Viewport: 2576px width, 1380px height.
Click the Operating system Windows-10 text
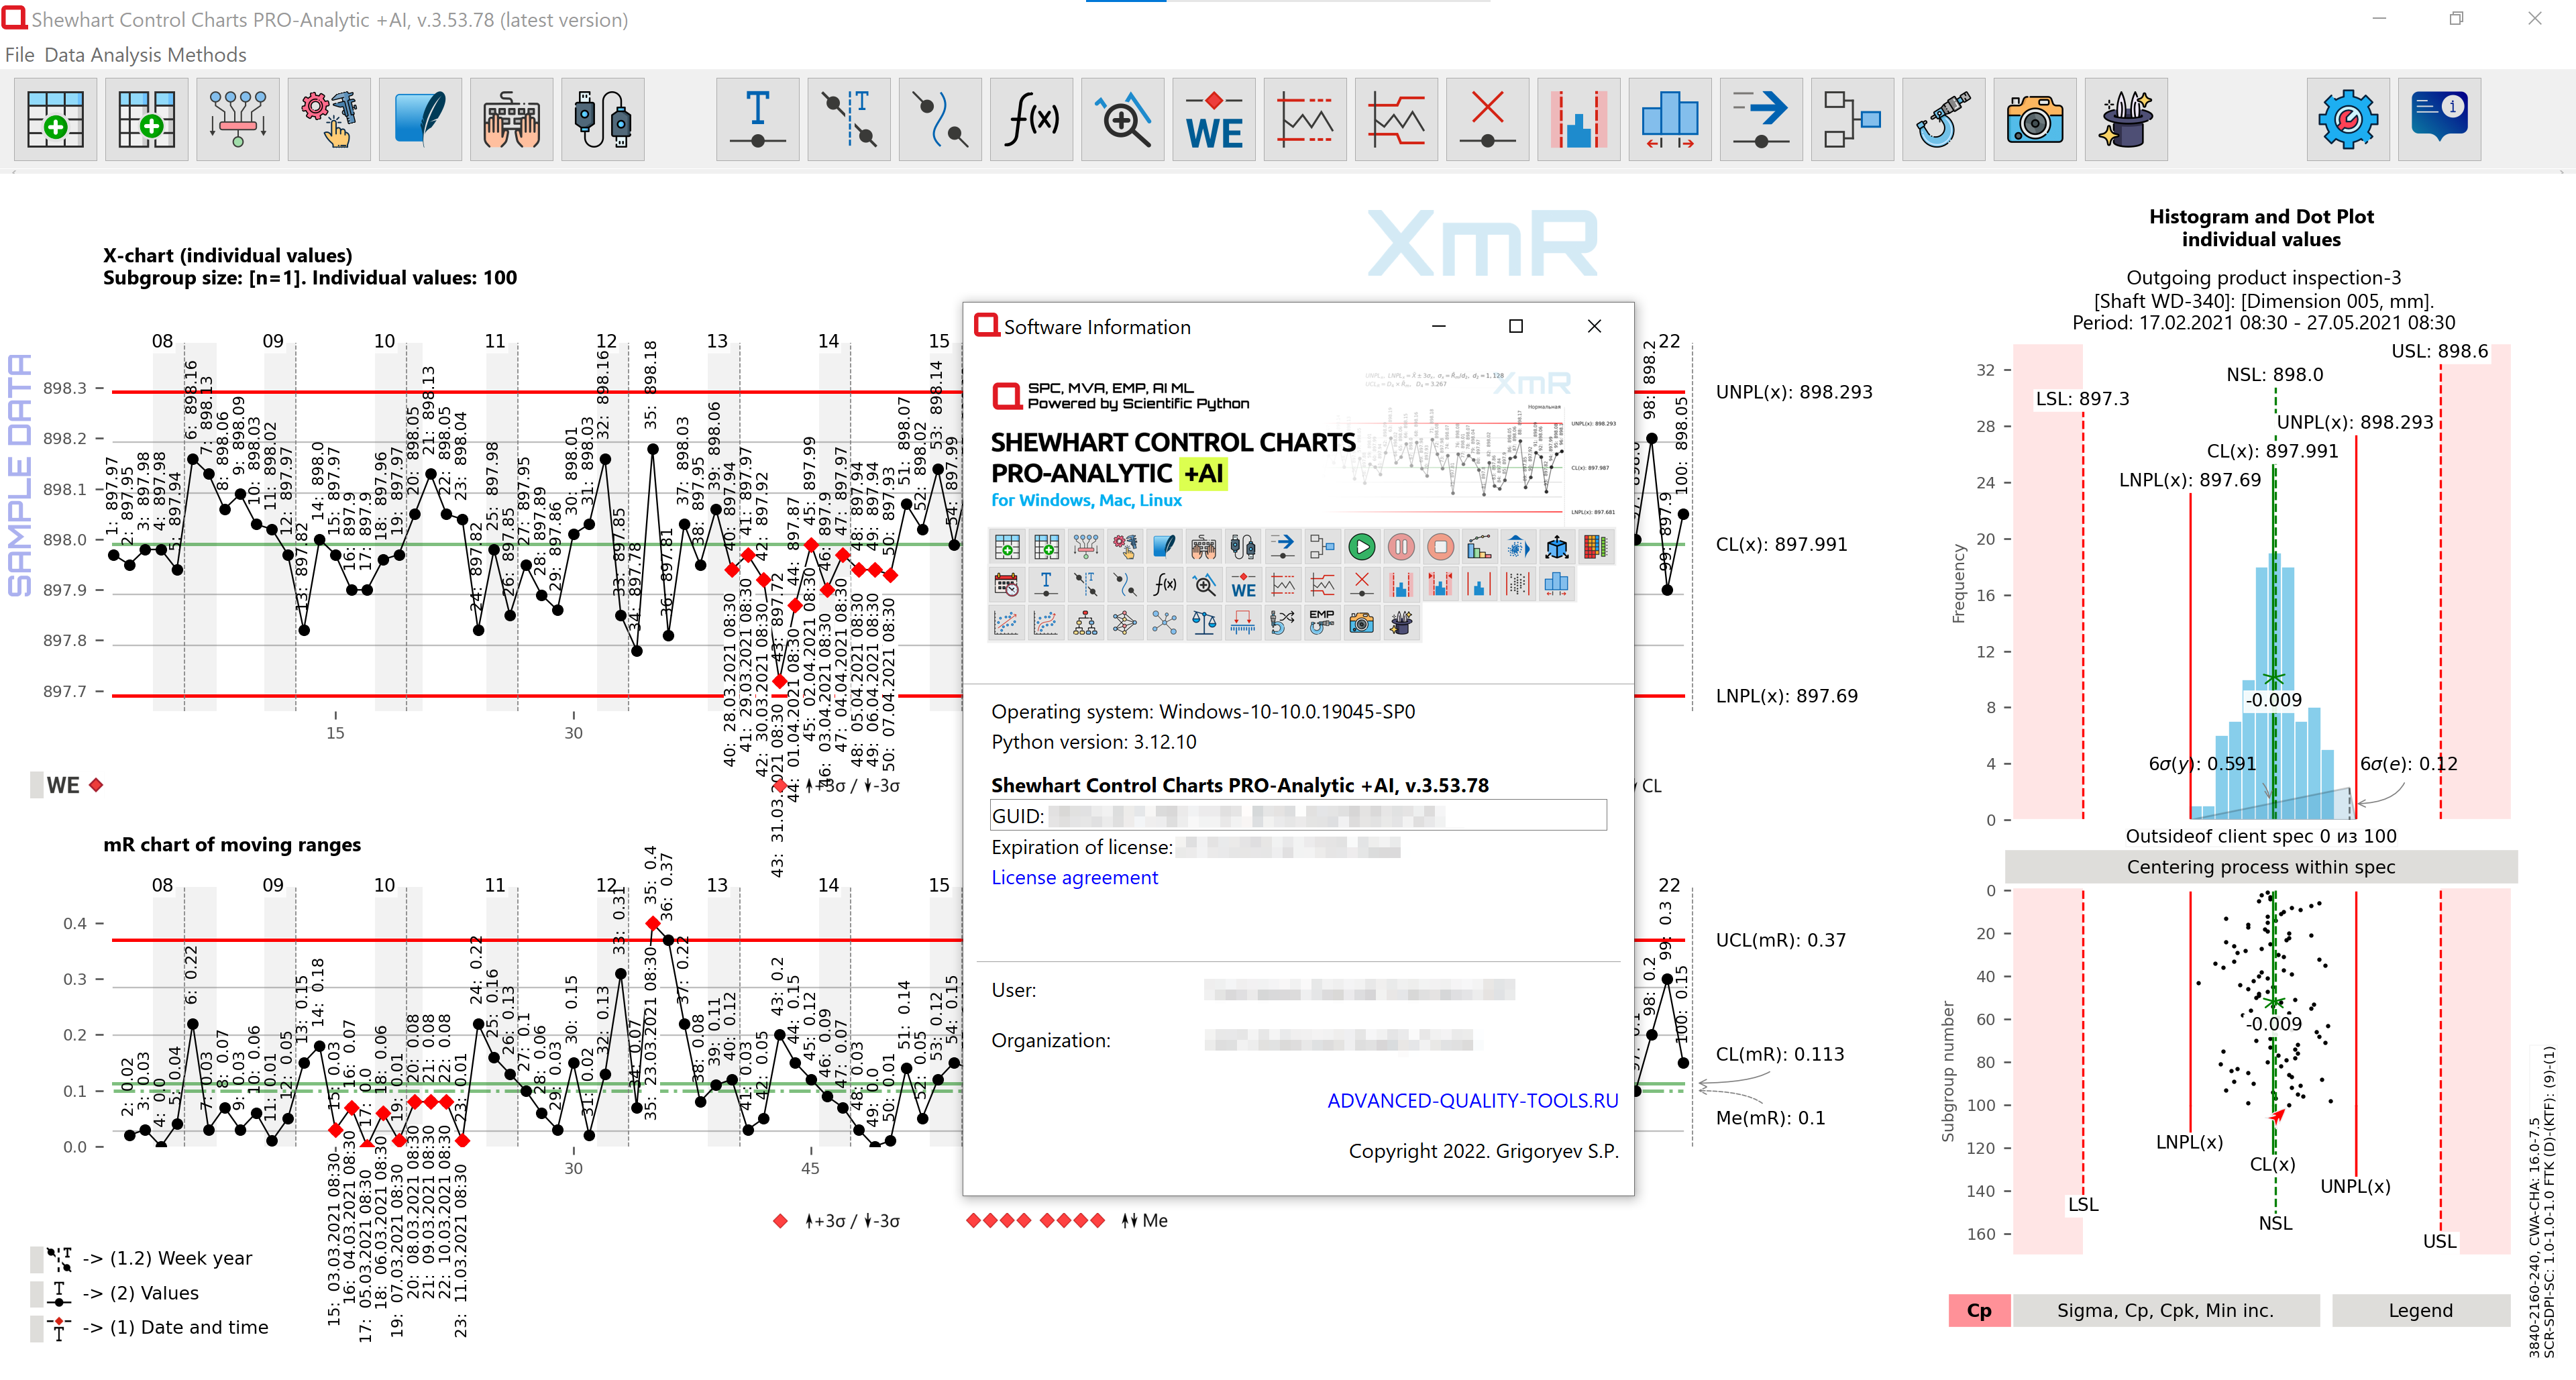coord(1203,712)
